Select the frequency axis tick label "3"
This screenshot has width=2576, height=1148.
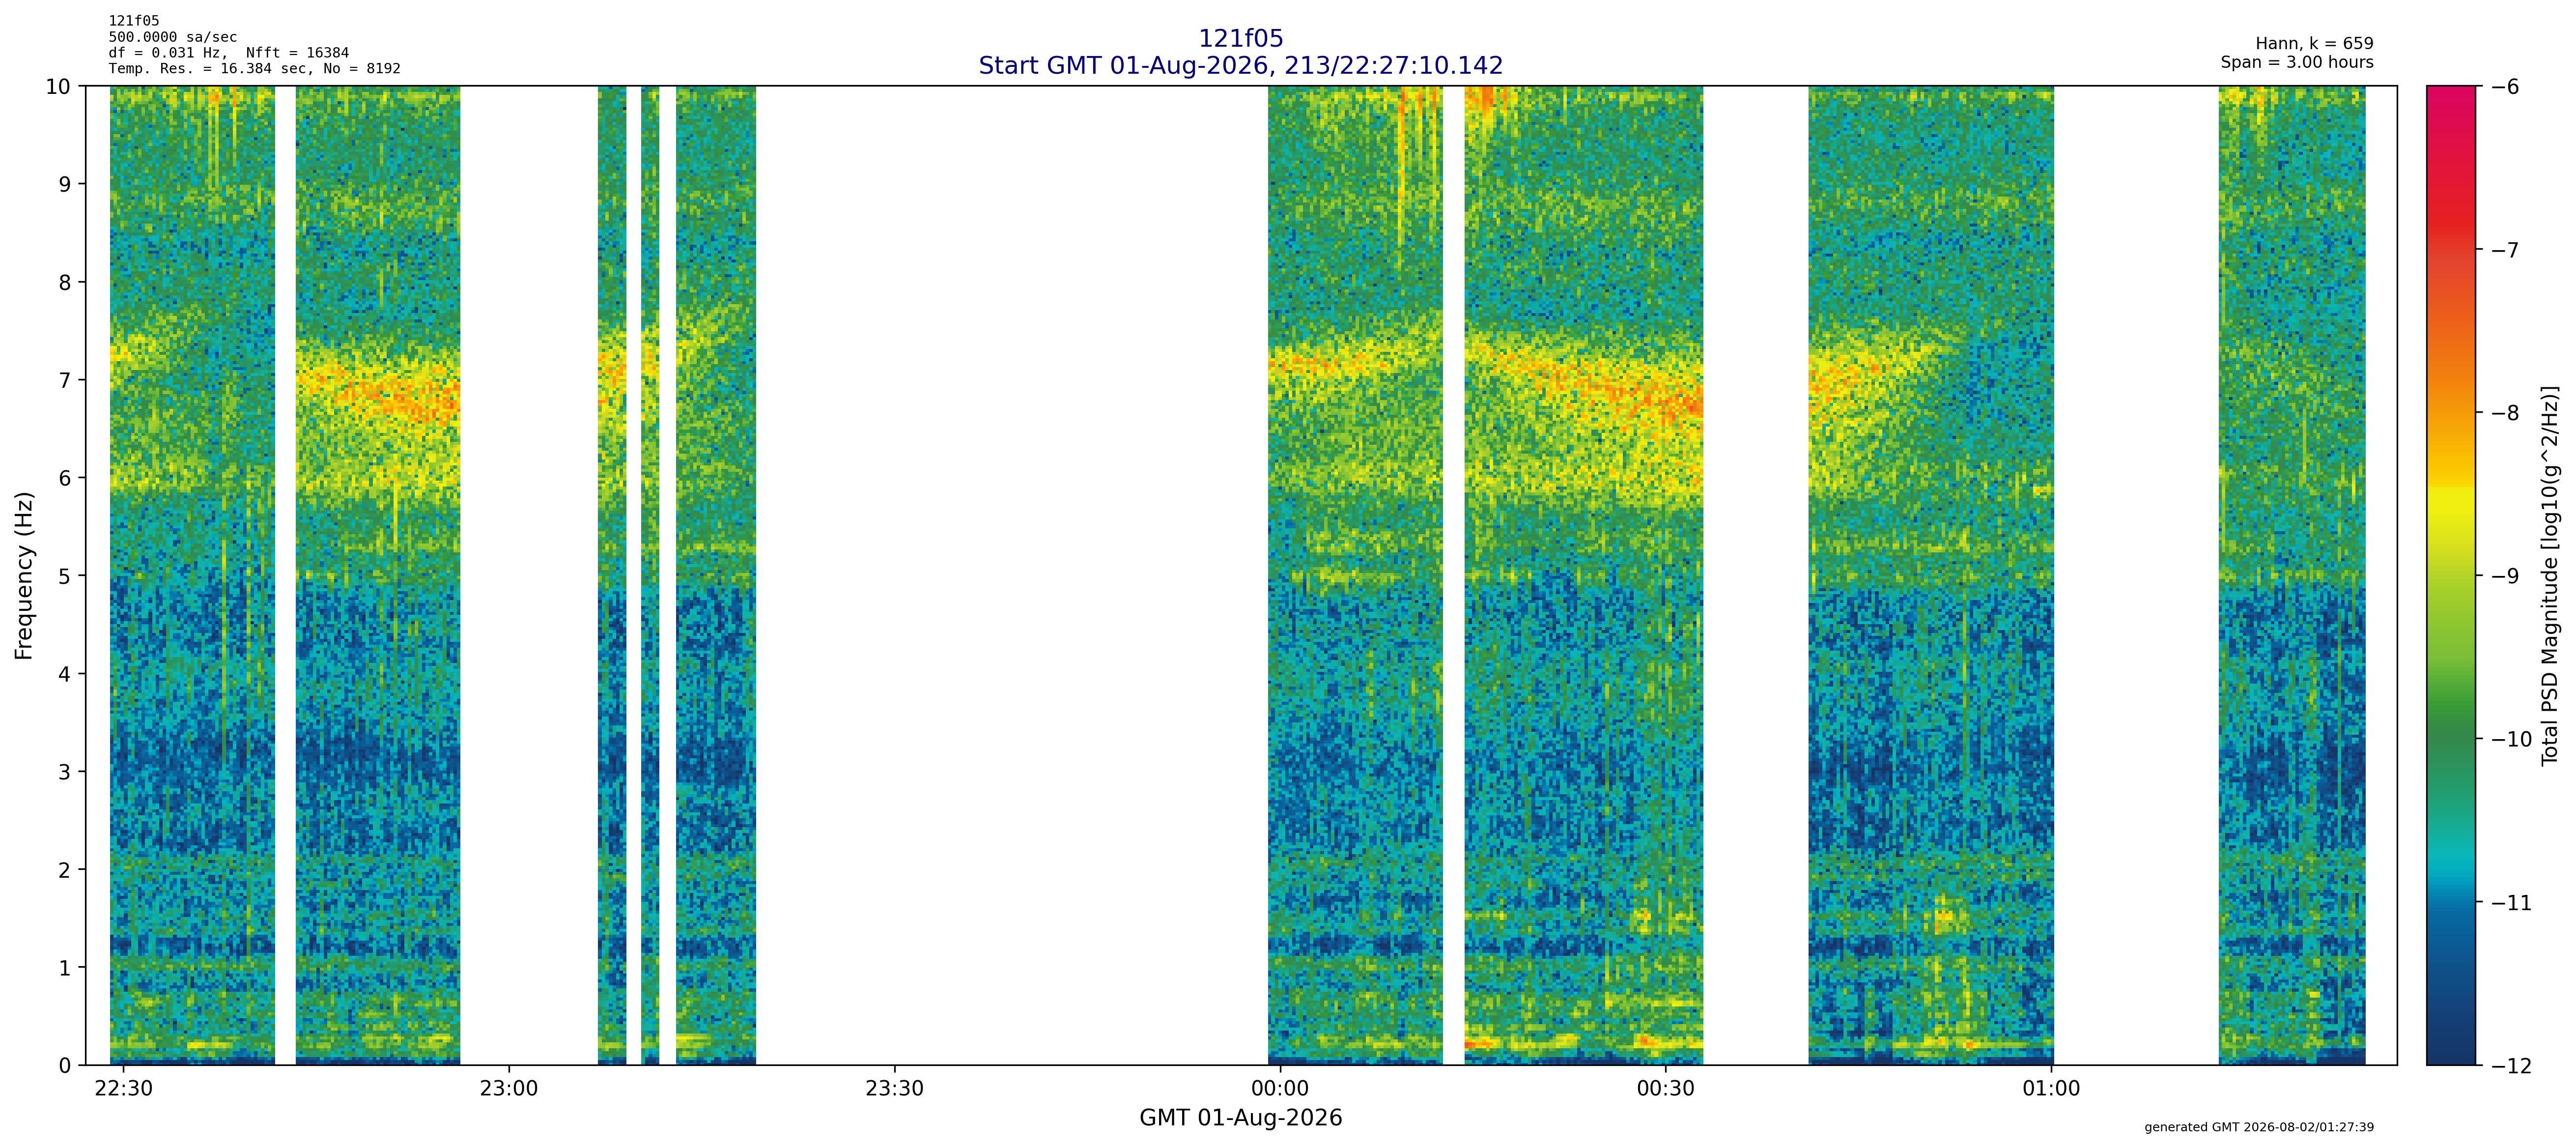(66, 773)
